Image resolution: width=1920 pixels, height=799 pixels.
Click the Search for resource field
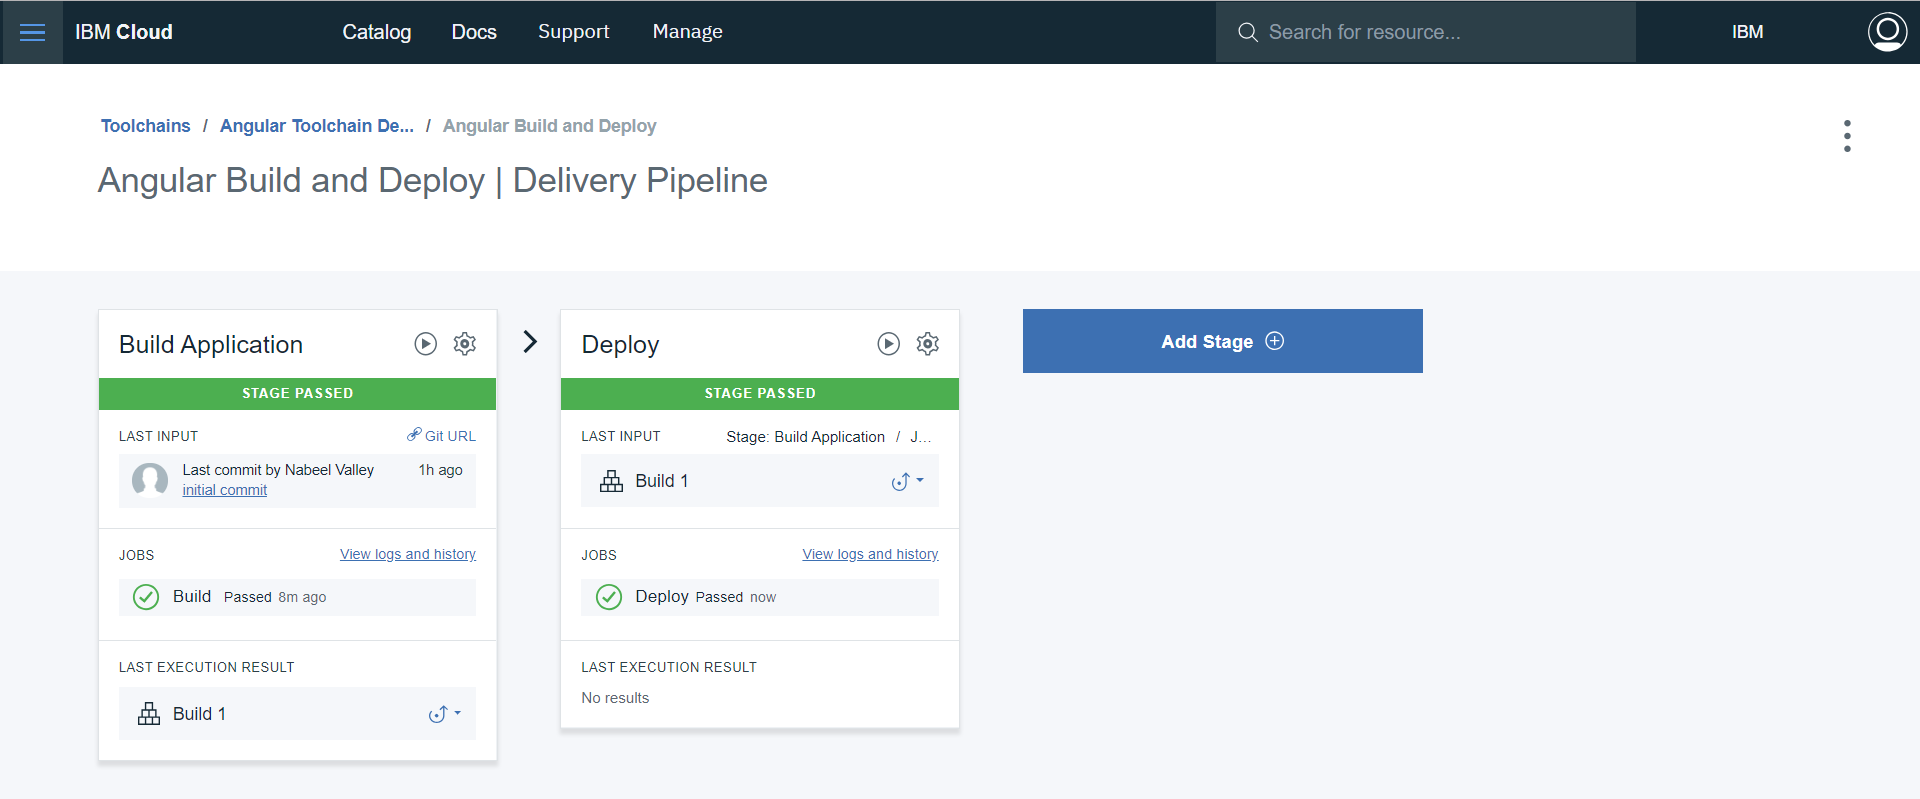tap(1426, 32)
